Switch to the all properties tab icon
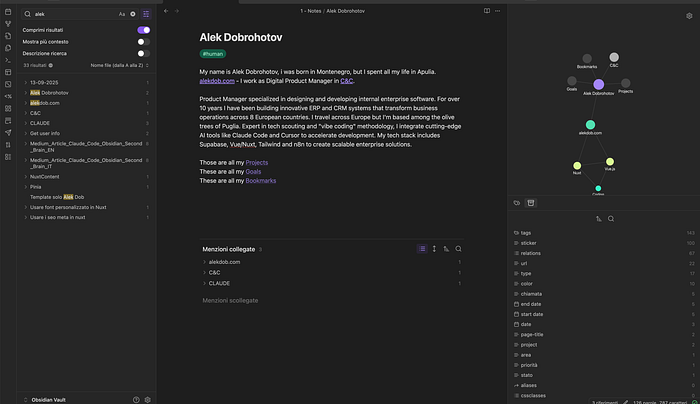Screen dimensions: 700x404 point(530,203)
